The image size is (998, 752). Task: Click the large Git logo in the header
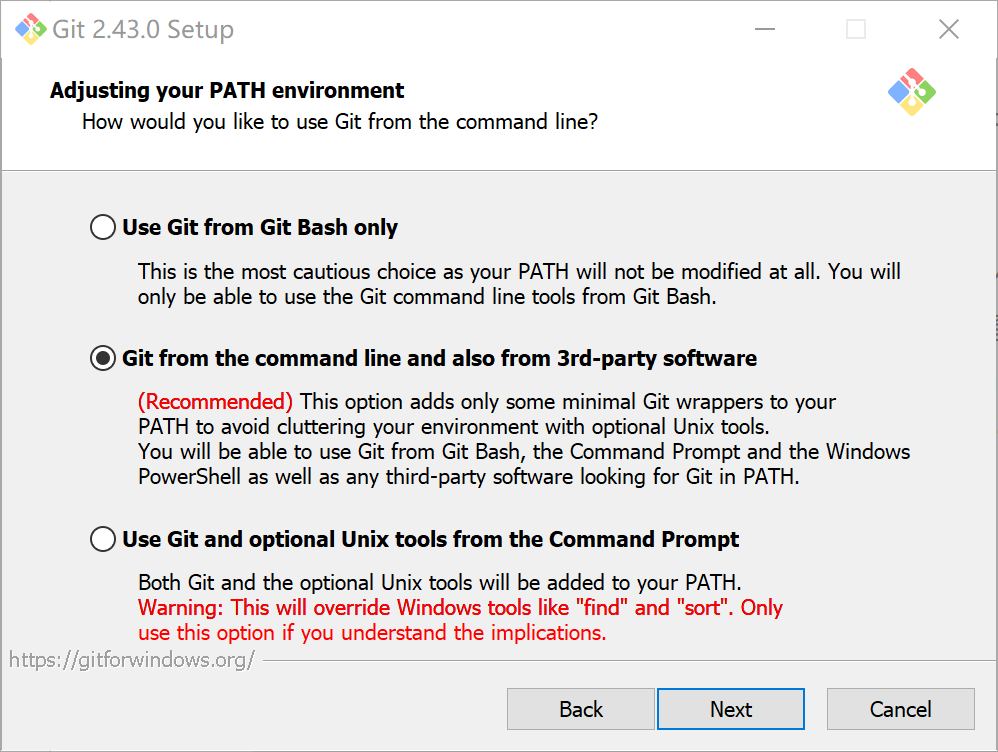[x=911, y=92]
